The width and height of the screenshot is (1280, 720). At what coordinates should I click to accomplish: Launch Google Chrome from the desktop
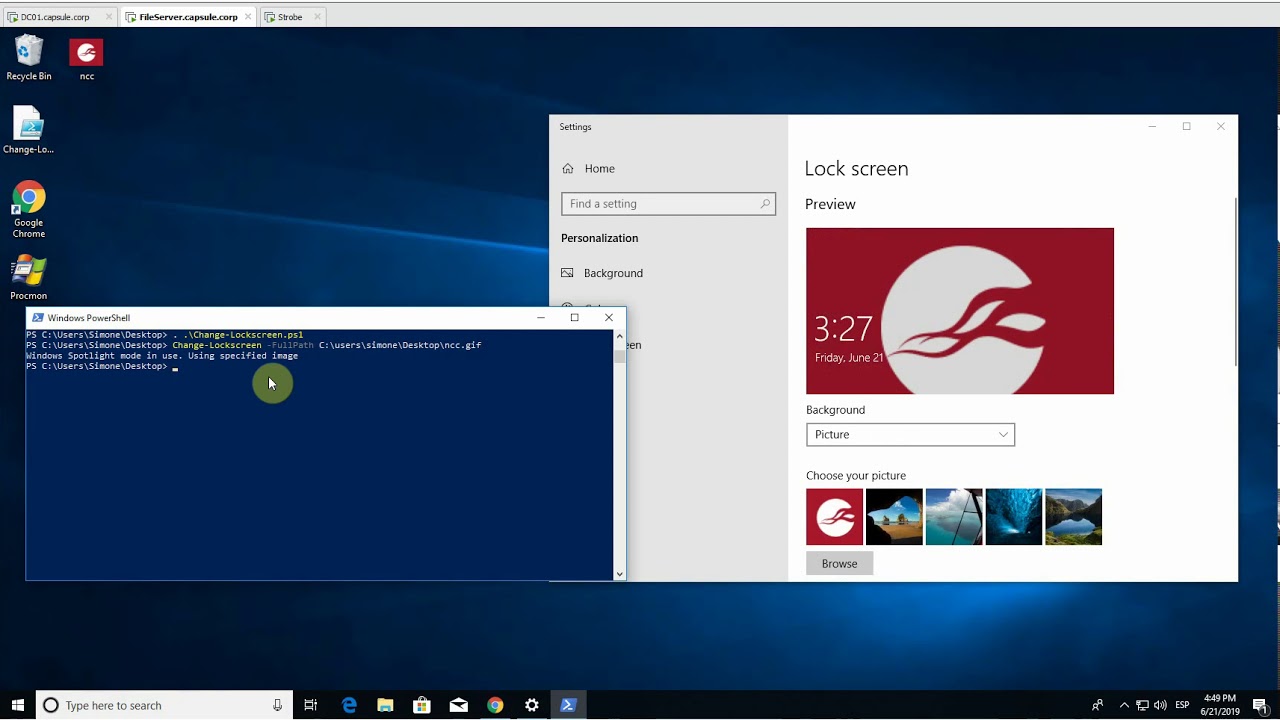click(29, 210)
